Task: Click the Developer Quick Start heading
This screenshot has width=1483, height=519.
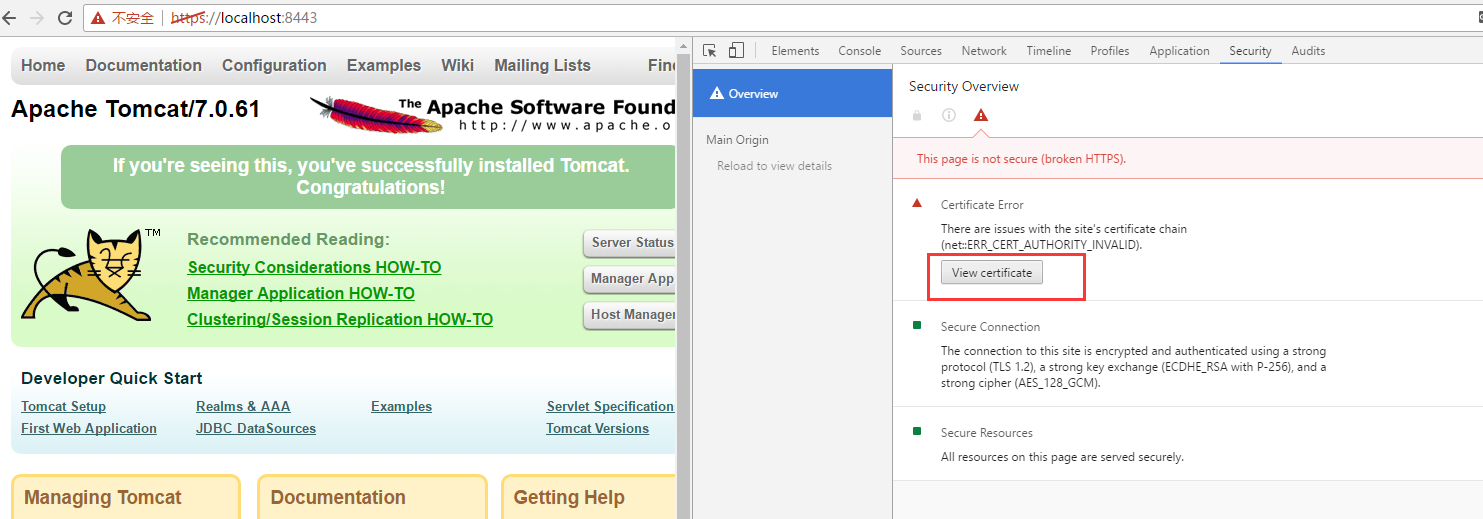Action: [x=112, y=378]
